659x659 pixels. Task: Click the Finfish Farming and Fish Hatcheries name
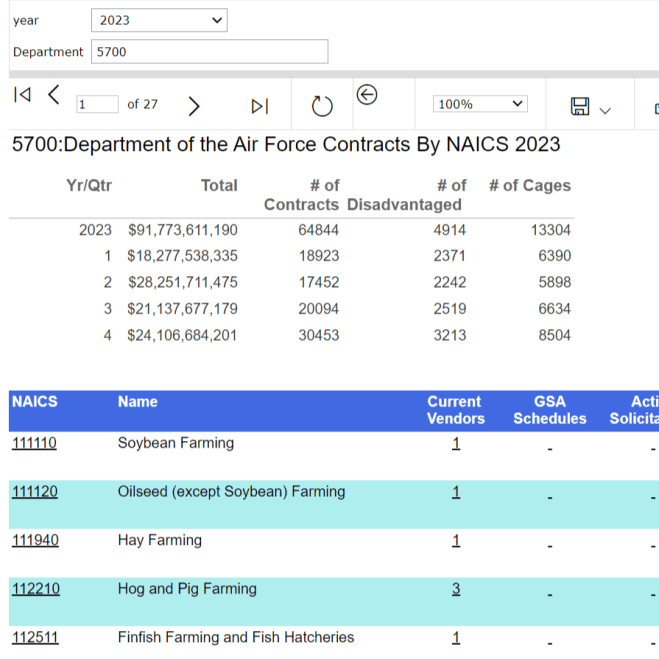coord(236,637)
